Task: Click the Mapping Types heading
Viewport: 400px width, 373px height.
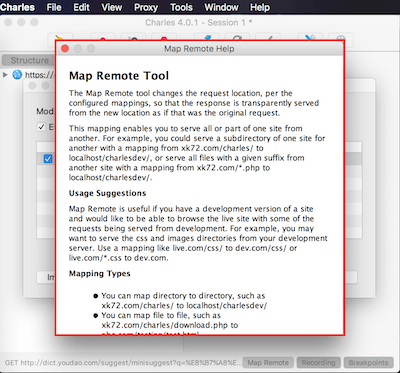Action: (x=99, y=274)
